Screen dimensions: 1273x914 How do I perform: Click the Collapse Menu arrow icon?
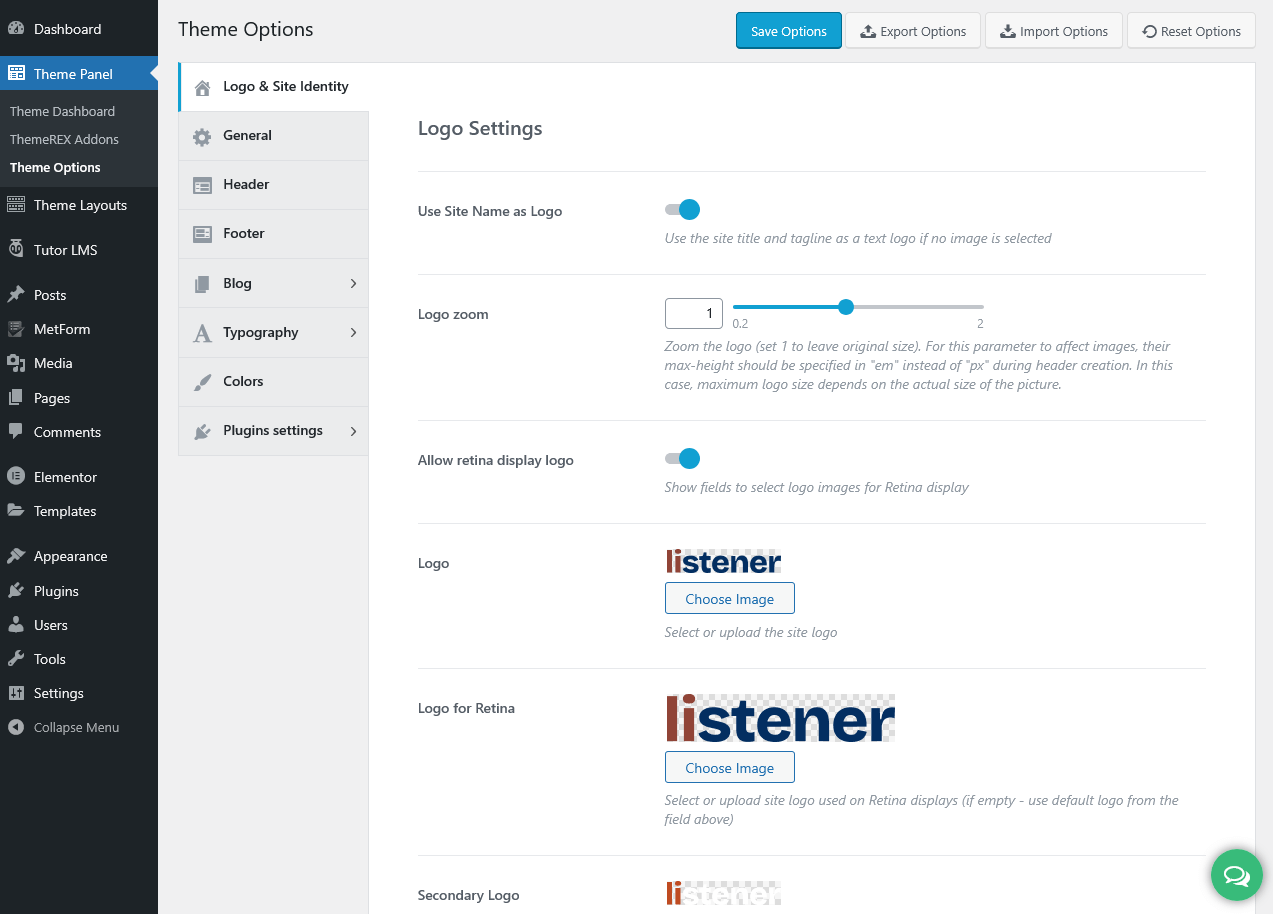[16, 728]
